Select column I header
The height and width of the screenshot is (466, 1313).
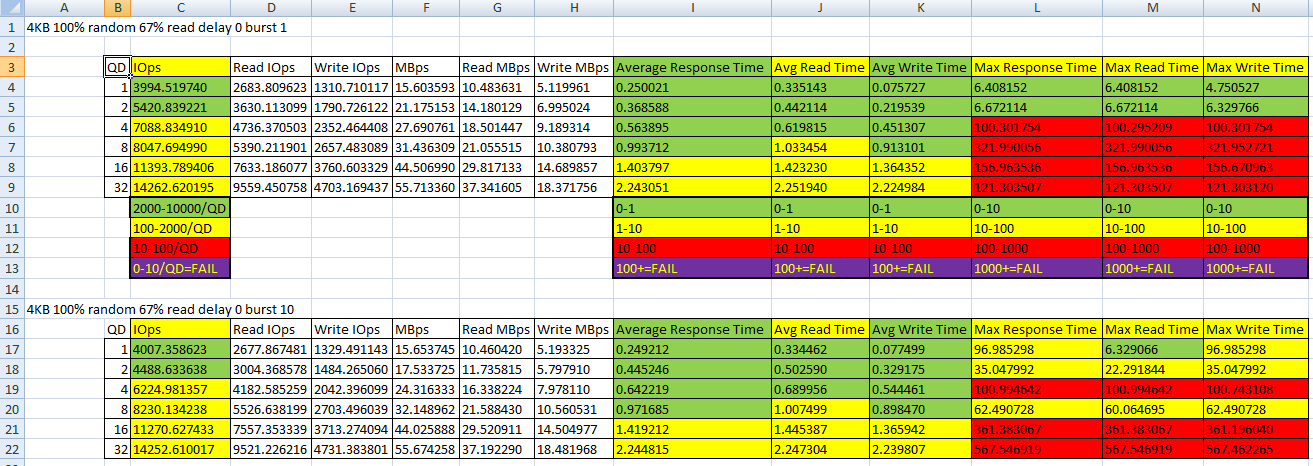click(691, 9)
